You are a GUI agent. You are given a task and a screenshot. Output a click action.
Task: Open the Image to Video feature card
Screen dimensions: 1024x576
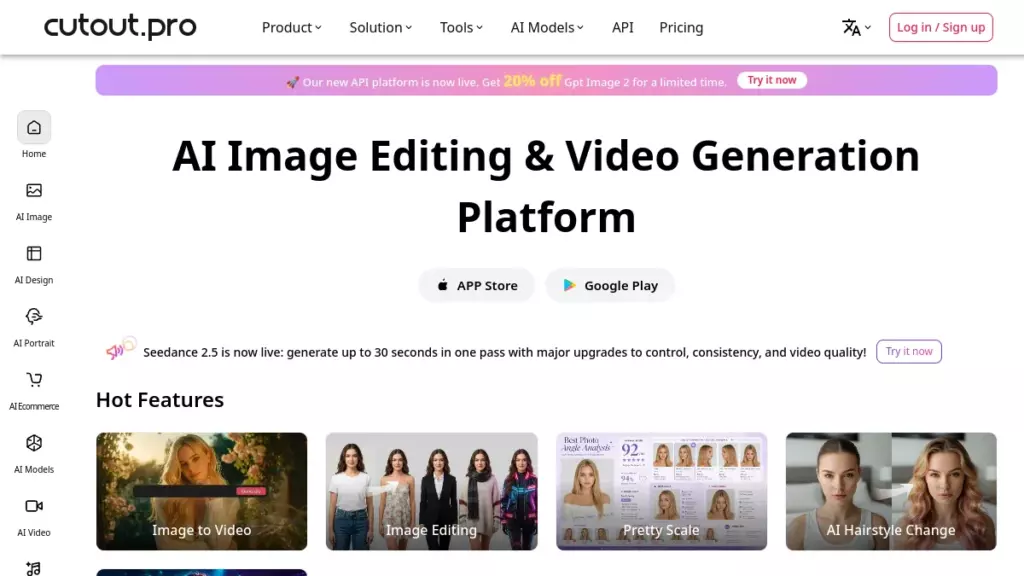201,491
